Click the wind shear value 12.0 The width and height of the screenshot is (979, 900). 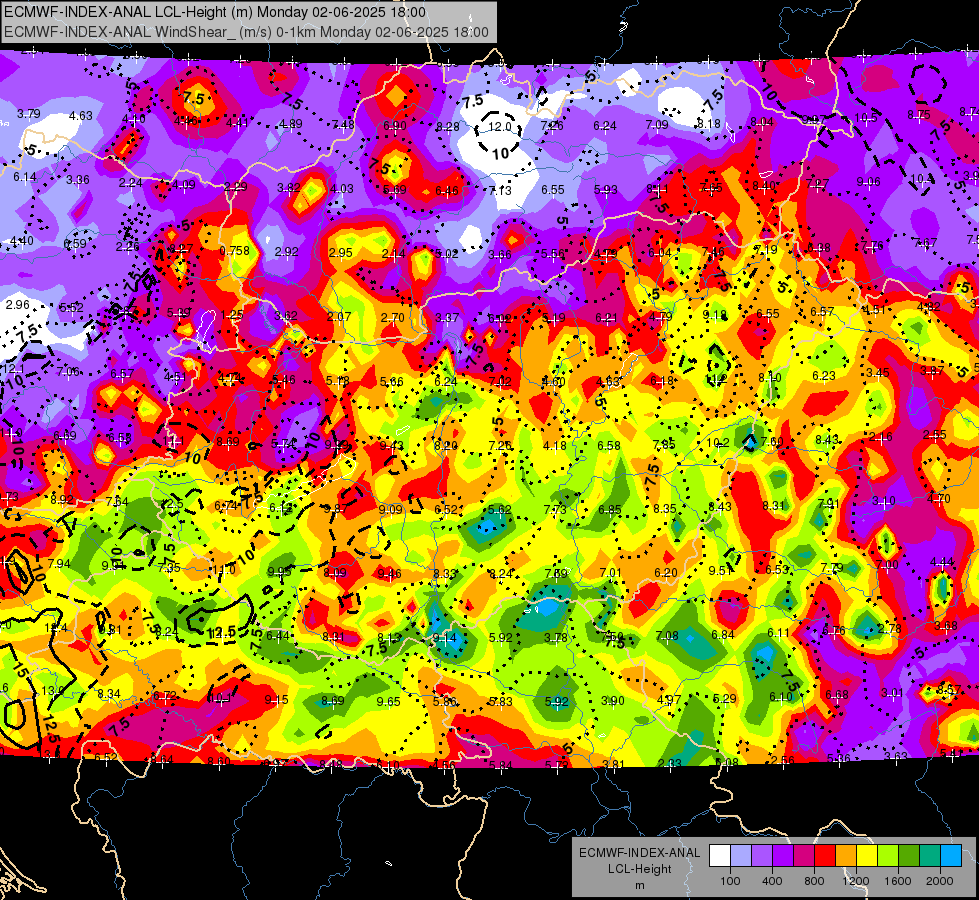click(x=499, y=127)
